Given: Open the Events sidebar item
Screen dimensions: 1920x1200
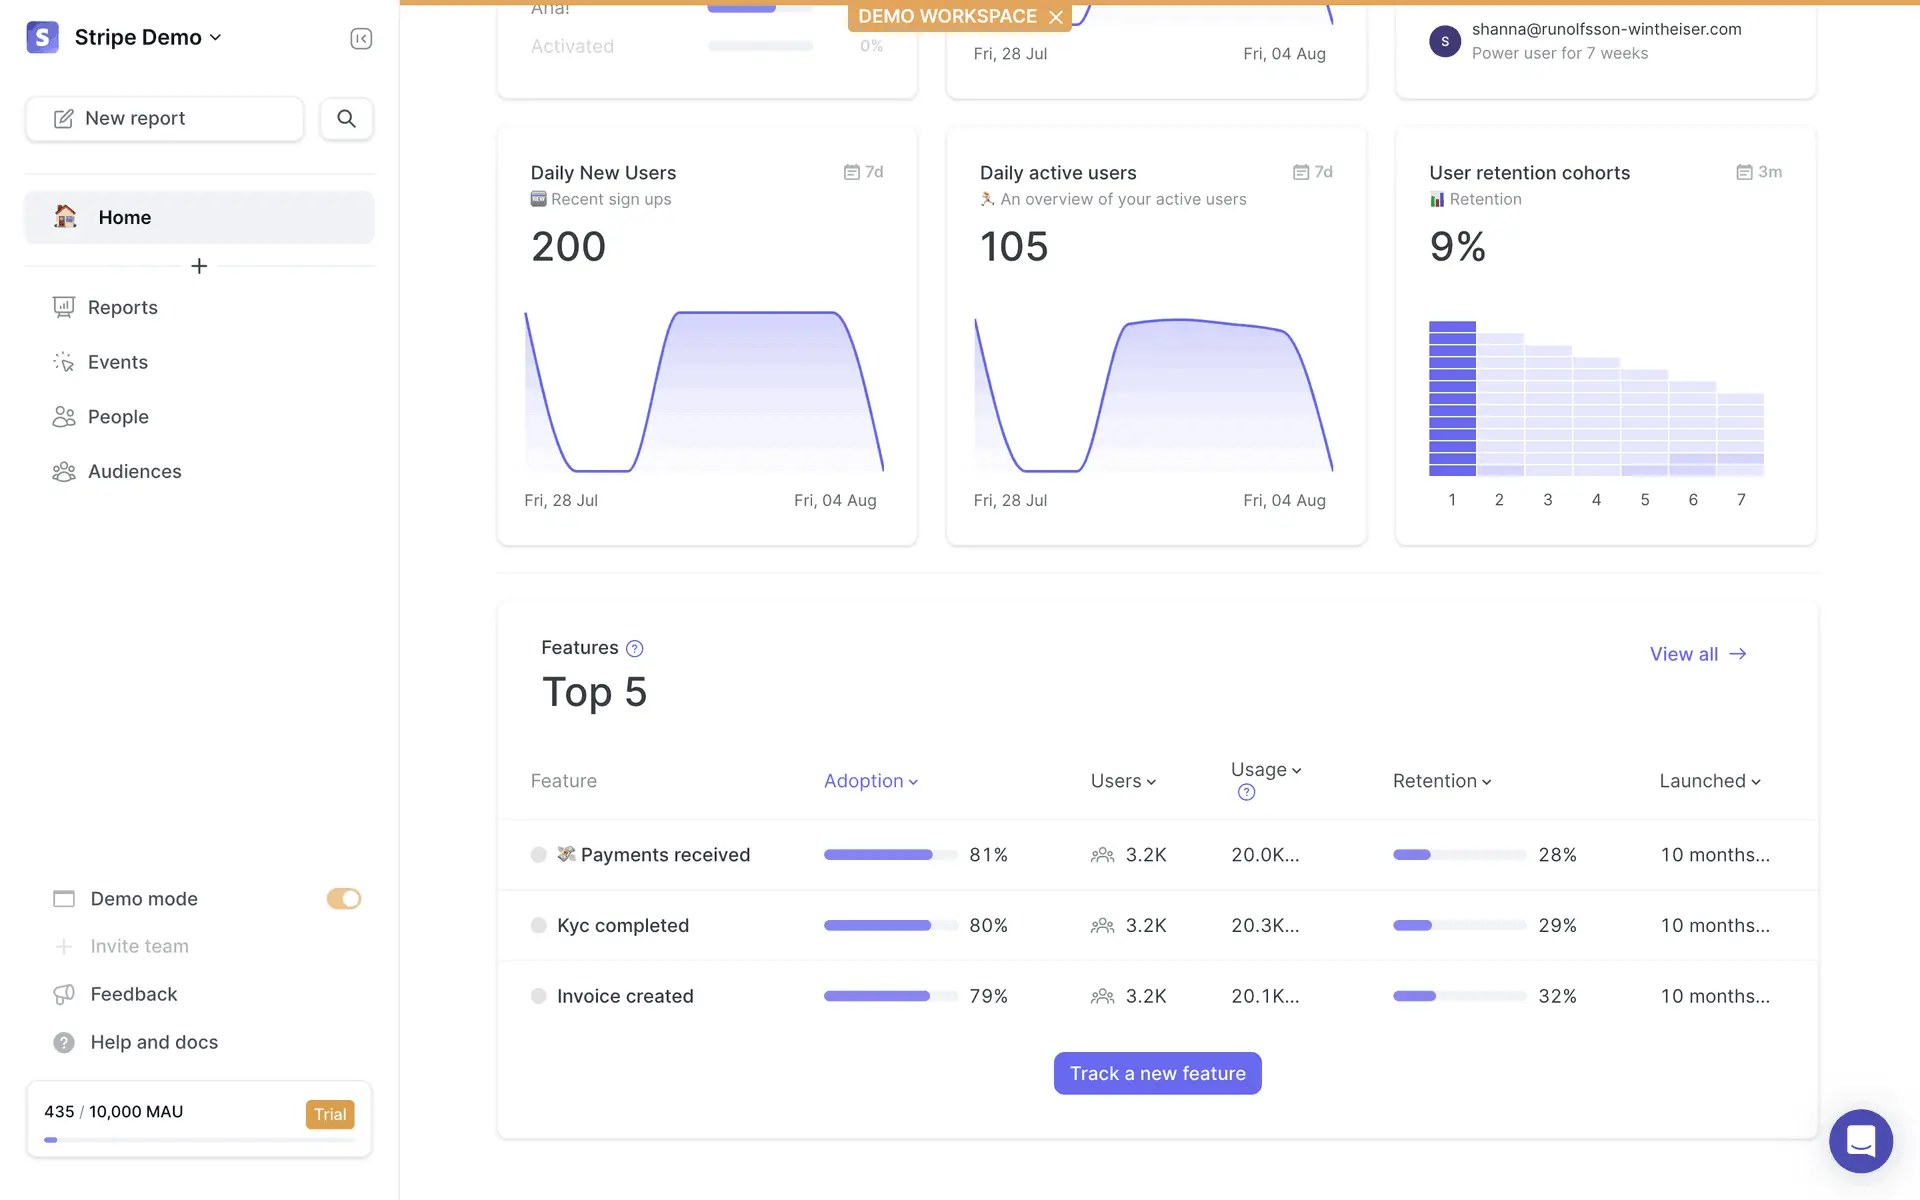Looking at the screenshot, I should pos(117,362).
